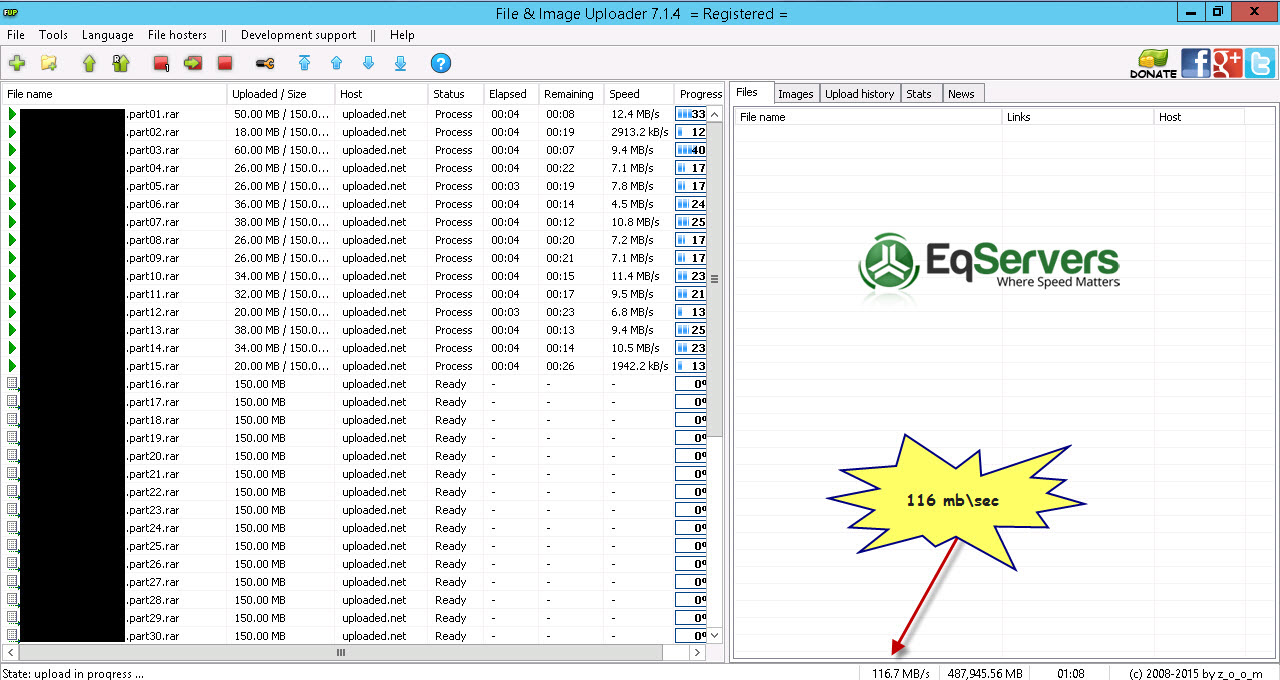Open the Tools menu

pos(53,35)
